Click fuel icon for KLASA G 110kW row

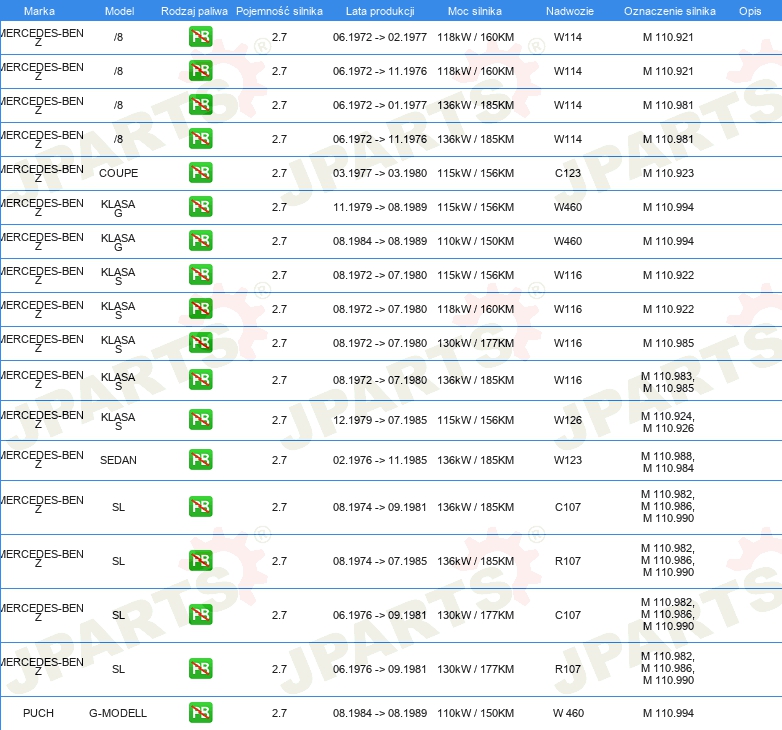pyautogui.click(x=200, y=241)
